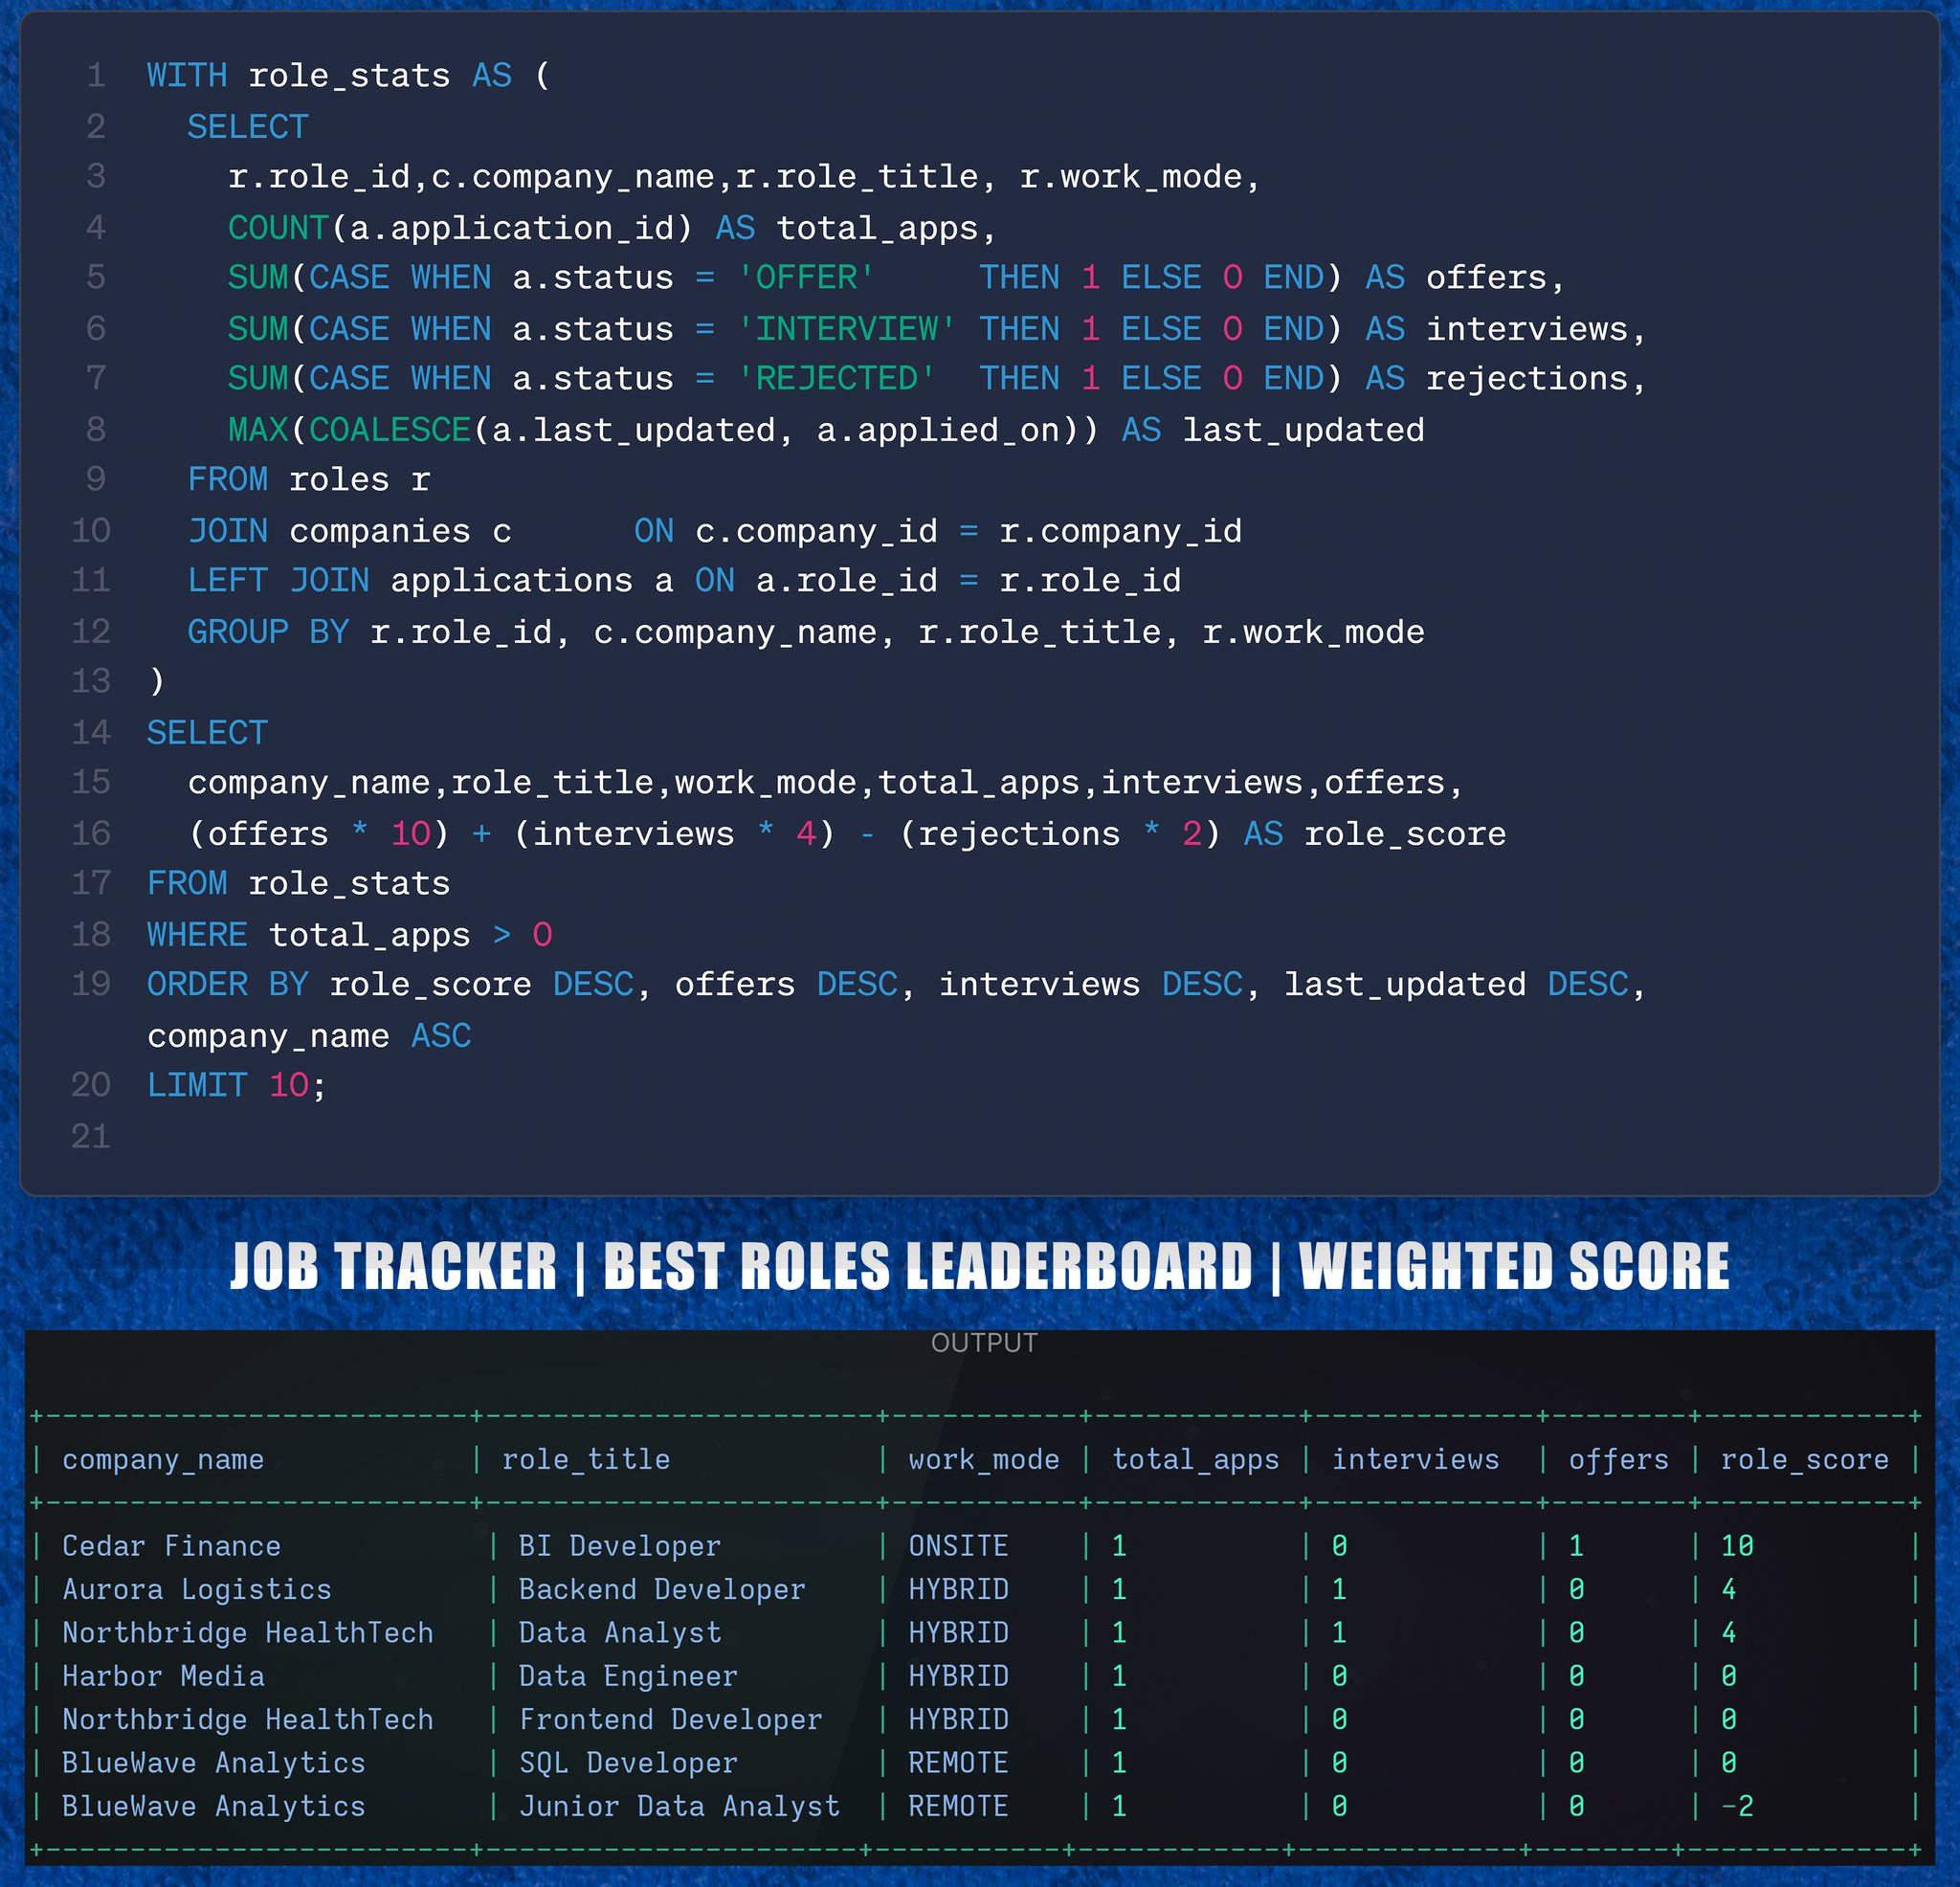This screenshot has width=1960, height=1887.
Task: Click the total_apps column header
Action: click(1196, 1460)
